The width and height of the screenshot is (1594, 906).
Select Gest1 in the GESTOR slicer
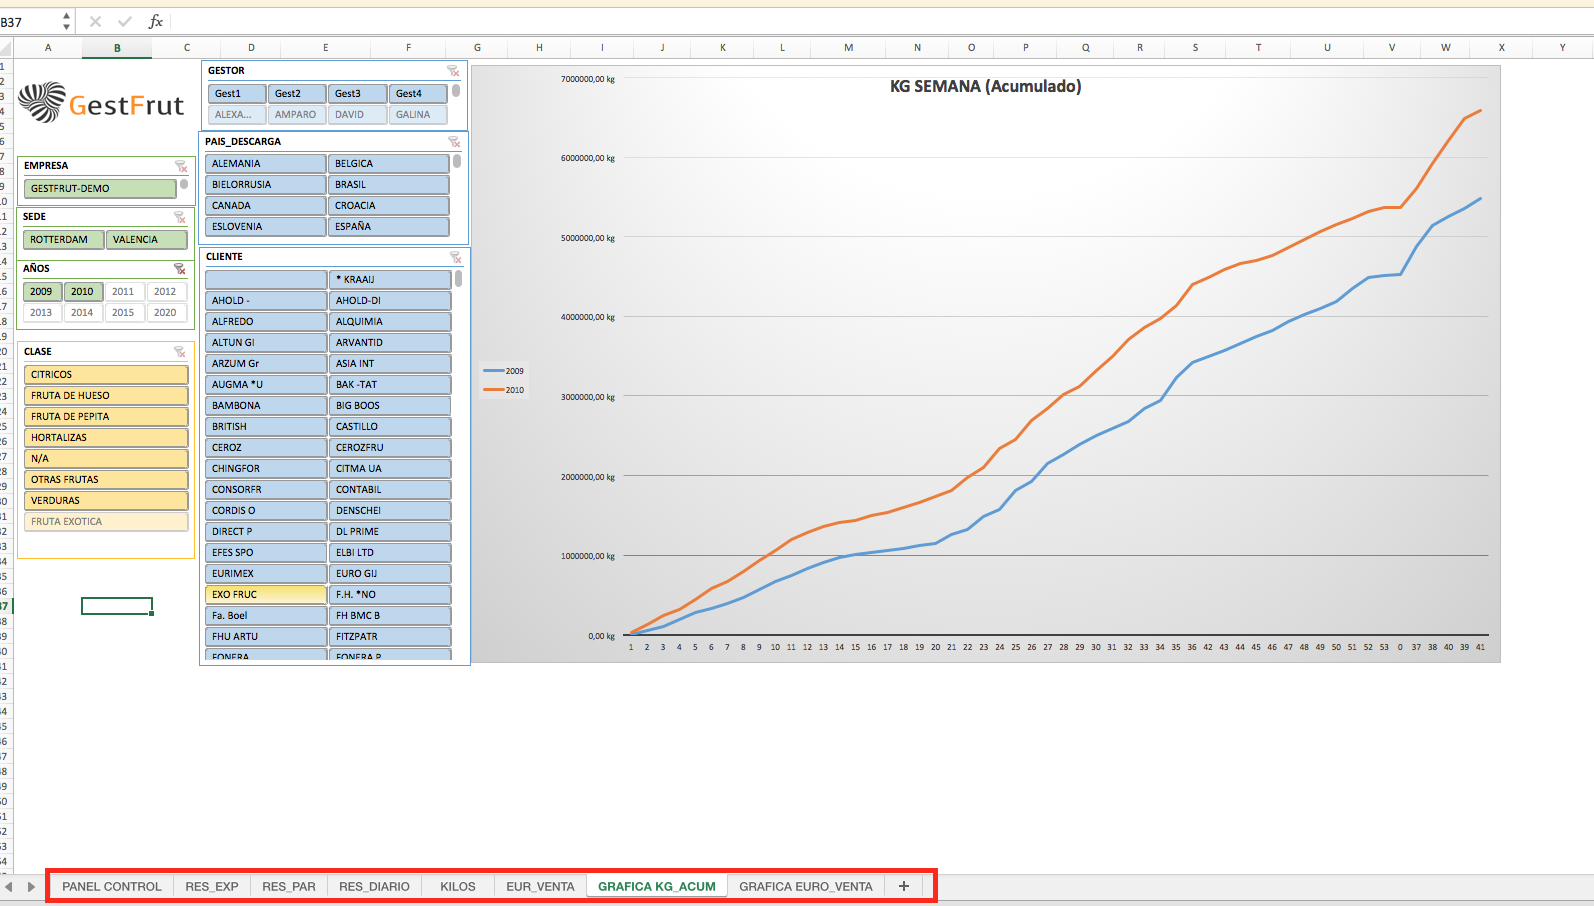[236, 94]
